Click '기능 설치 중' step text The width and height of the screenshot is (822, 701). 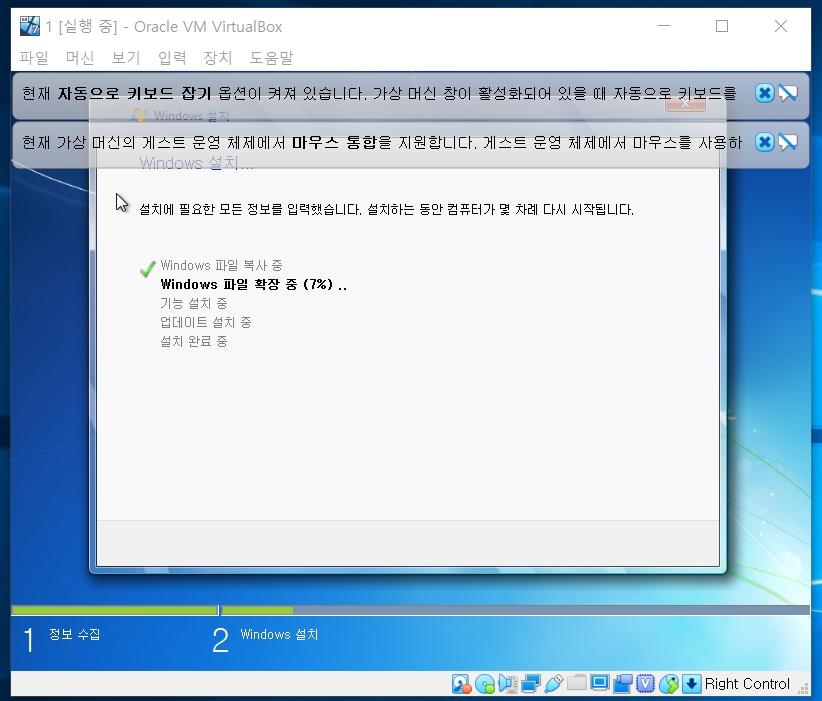pyautogui.click(x=194, y=303)
